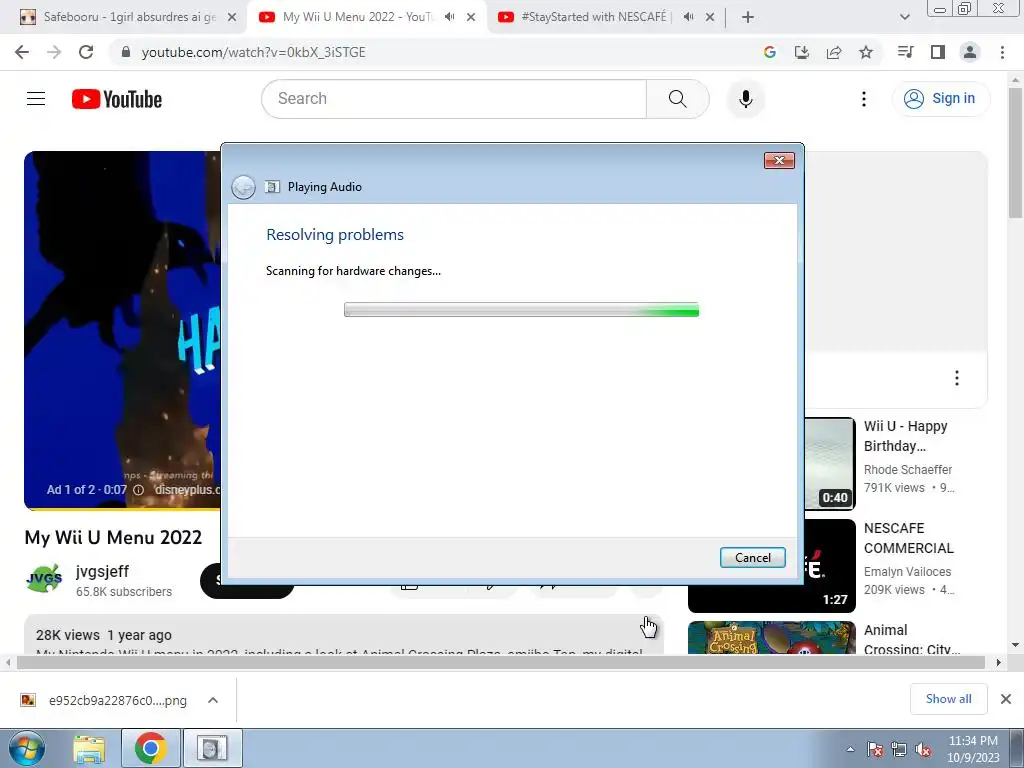
Task: Open Chrome three-dot menu
Action: (1002, 52)
